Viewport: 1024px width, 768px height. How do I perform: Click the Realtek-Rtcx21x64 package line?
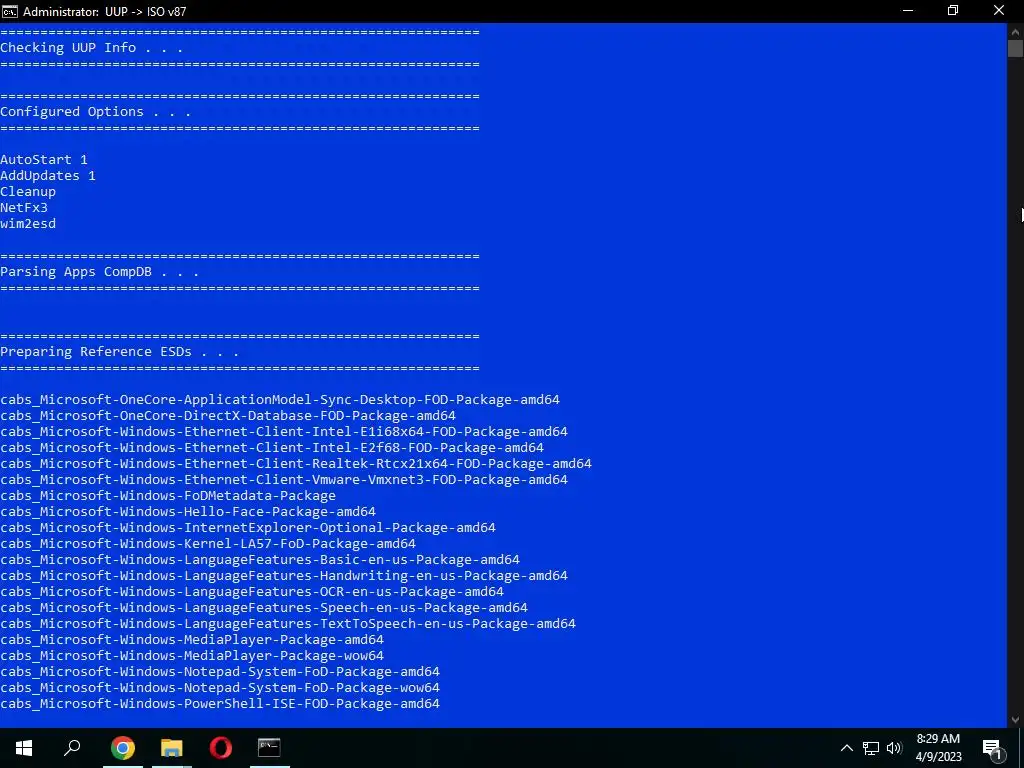(296, 464)
